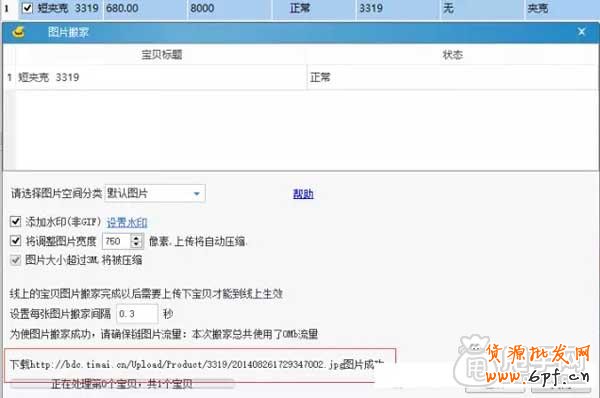
Task: Click the 680.00 price cell in background table
Action: click(x=145, y=8)
